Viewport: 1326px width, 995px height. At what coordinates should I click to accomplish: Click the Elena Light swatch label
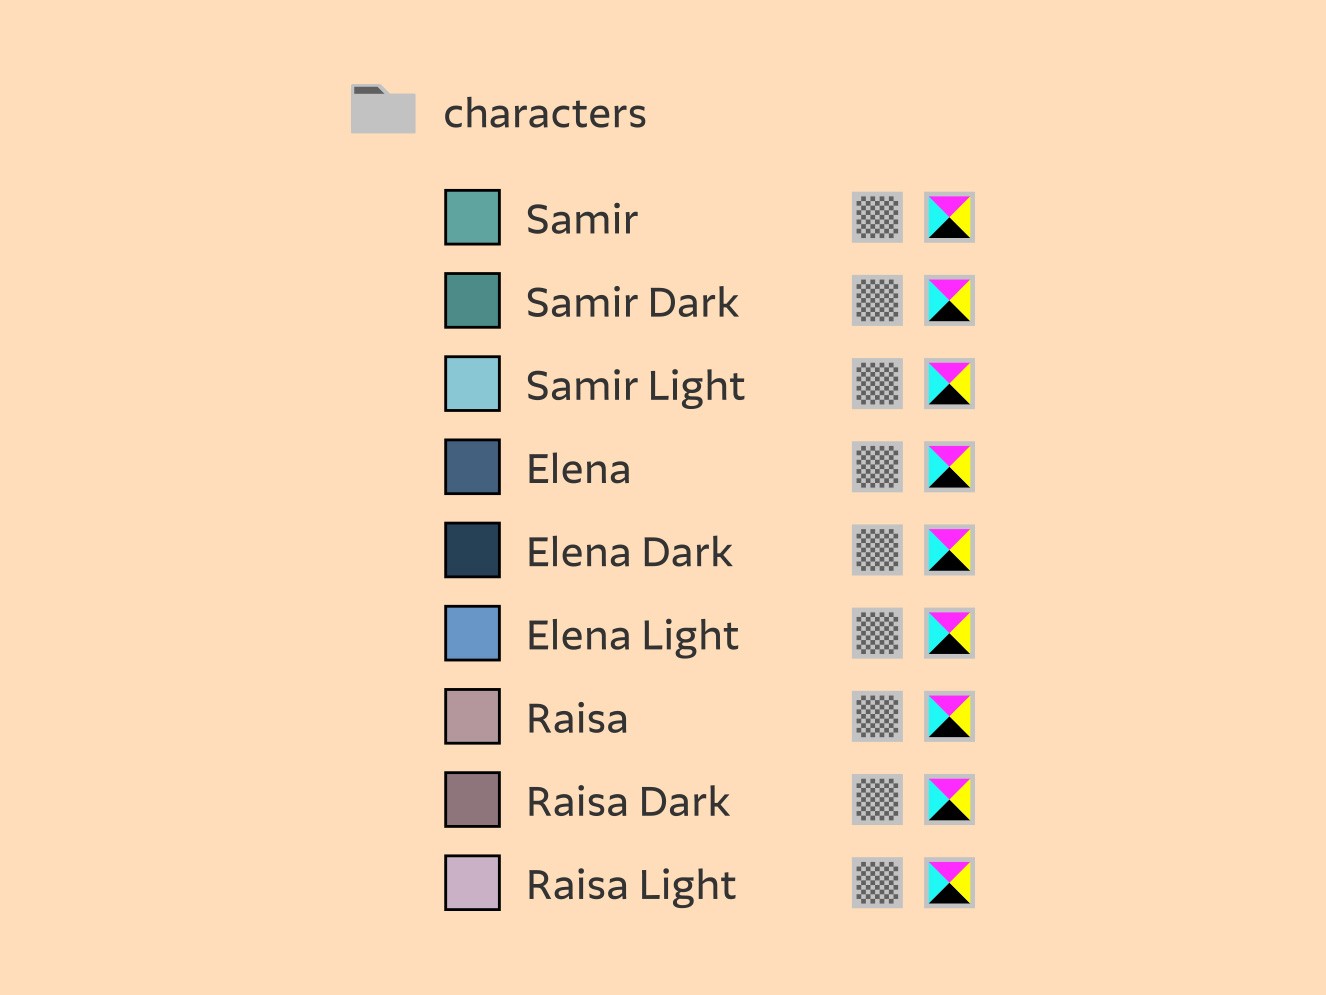[632, 637]
